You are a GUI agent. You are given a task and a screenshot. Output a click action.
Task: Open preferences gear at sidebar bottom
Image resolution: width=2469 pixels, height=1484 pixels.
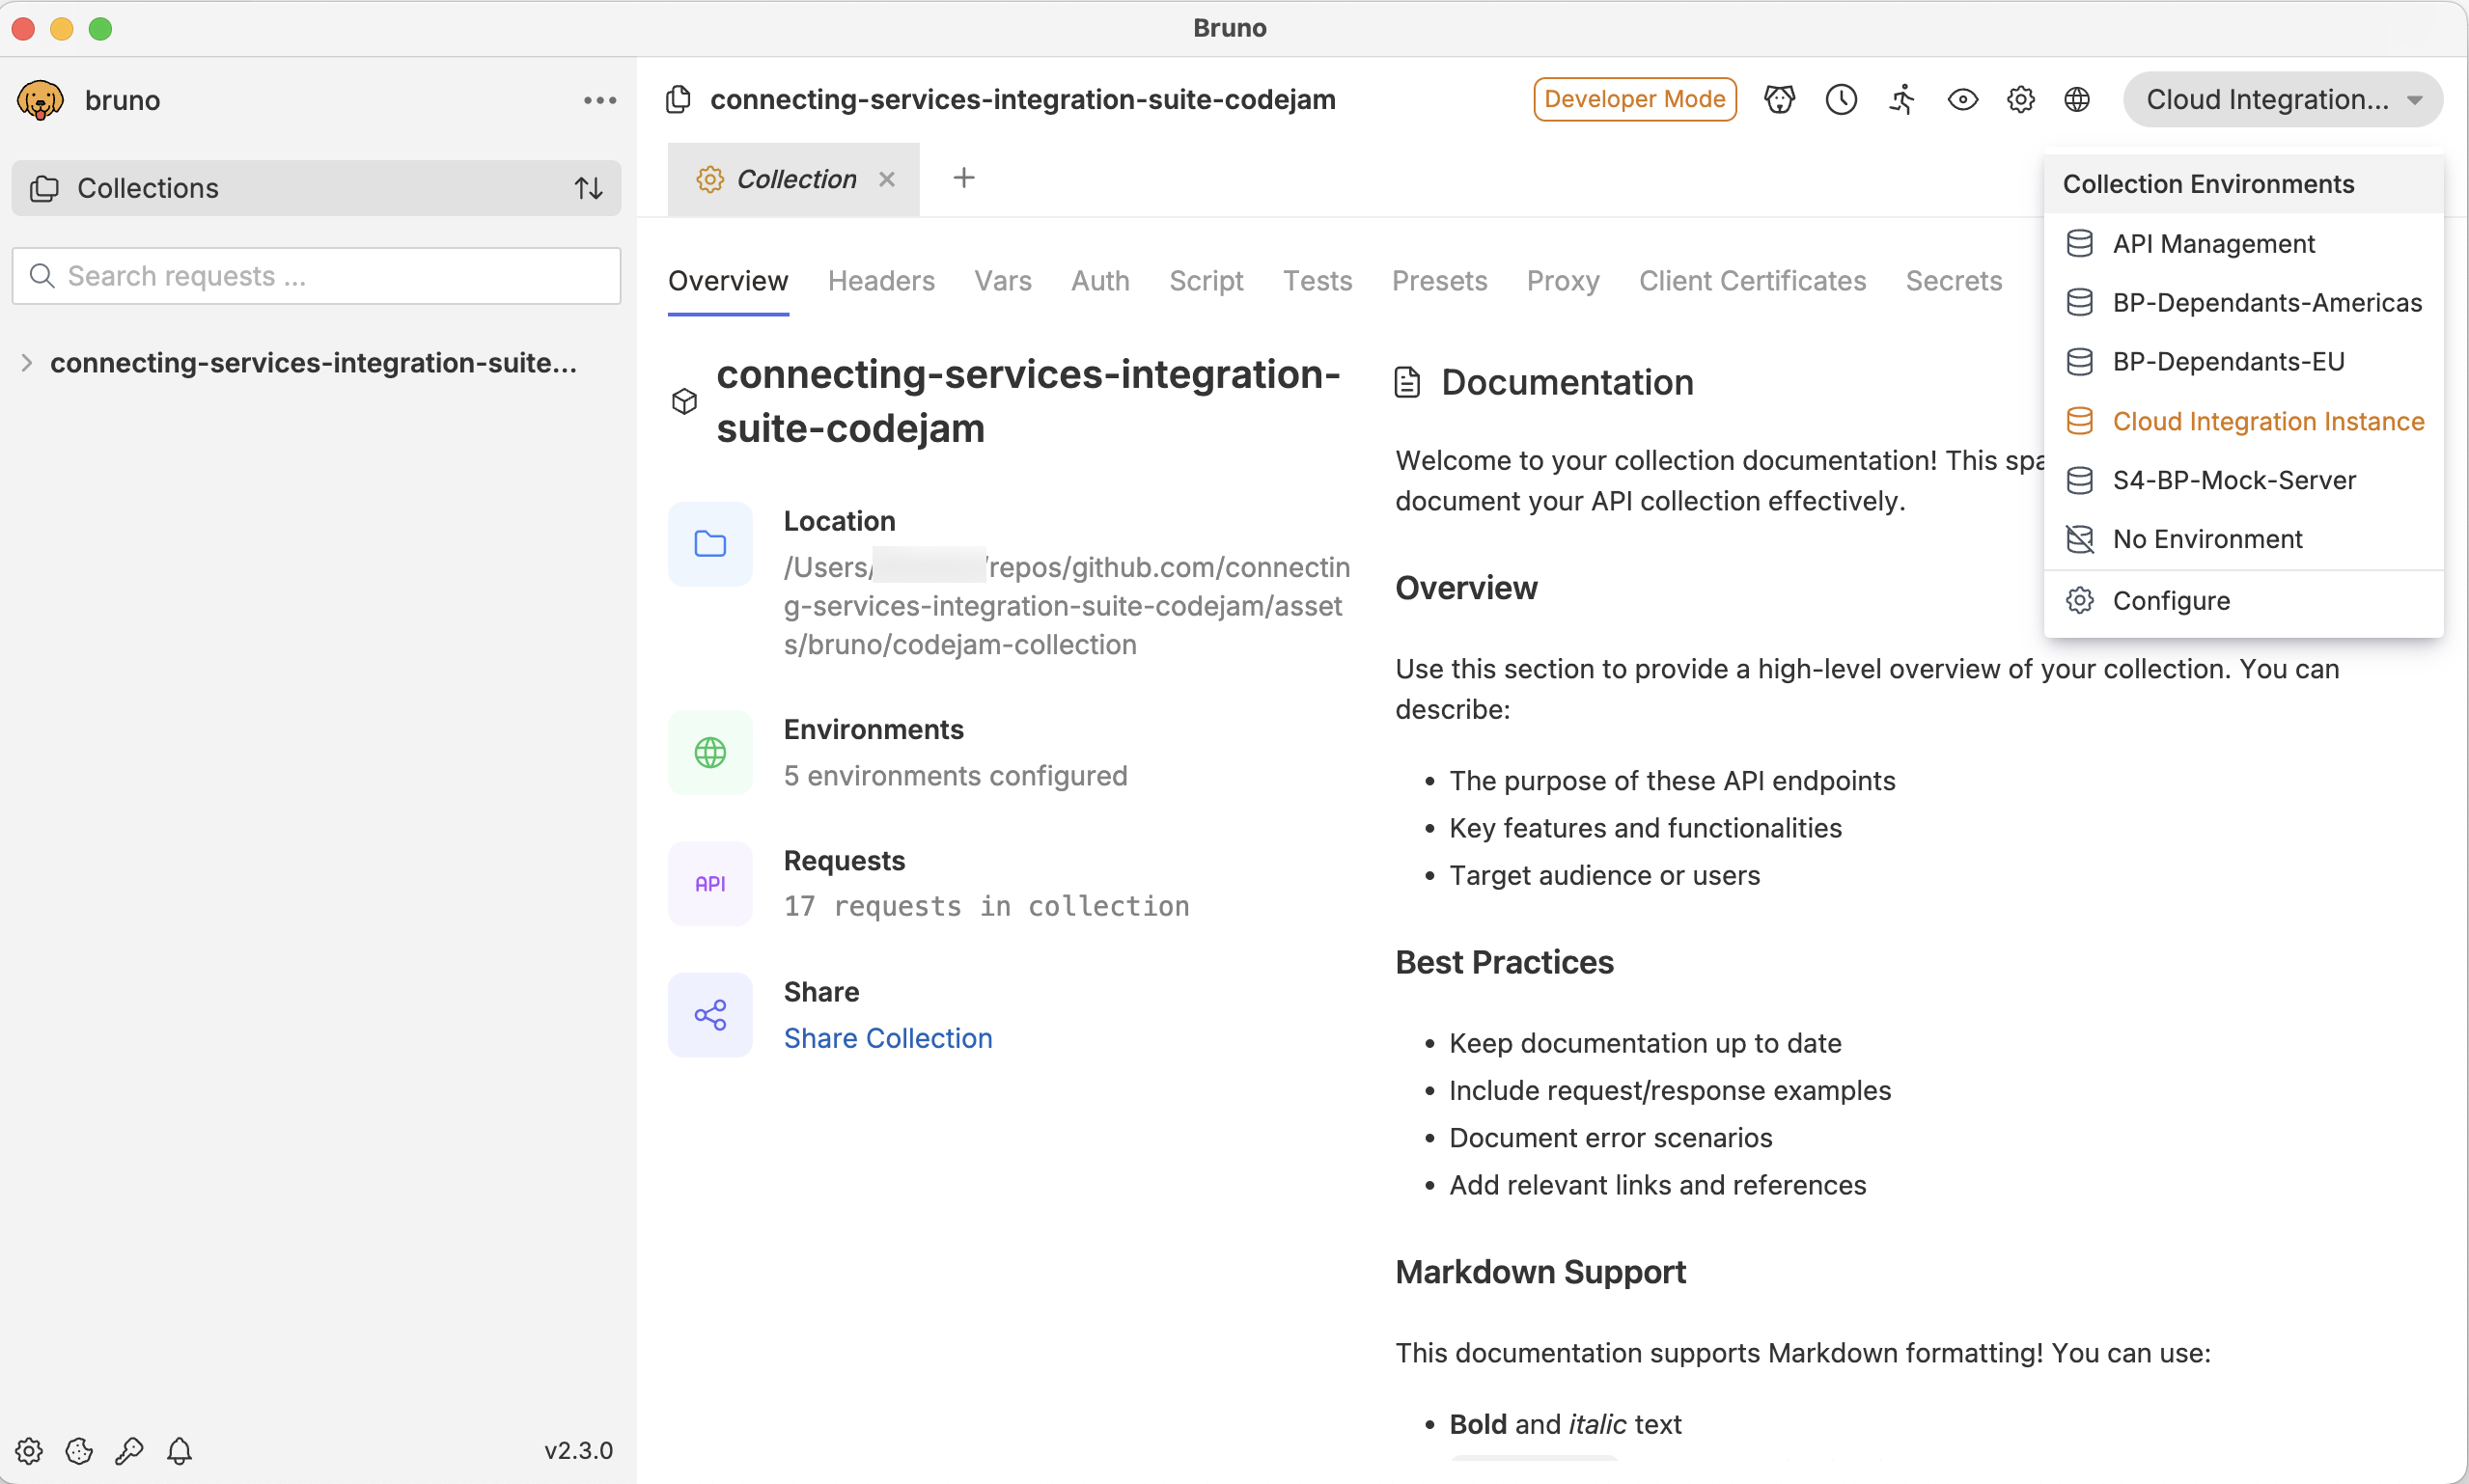click(x=29, y=1451)
